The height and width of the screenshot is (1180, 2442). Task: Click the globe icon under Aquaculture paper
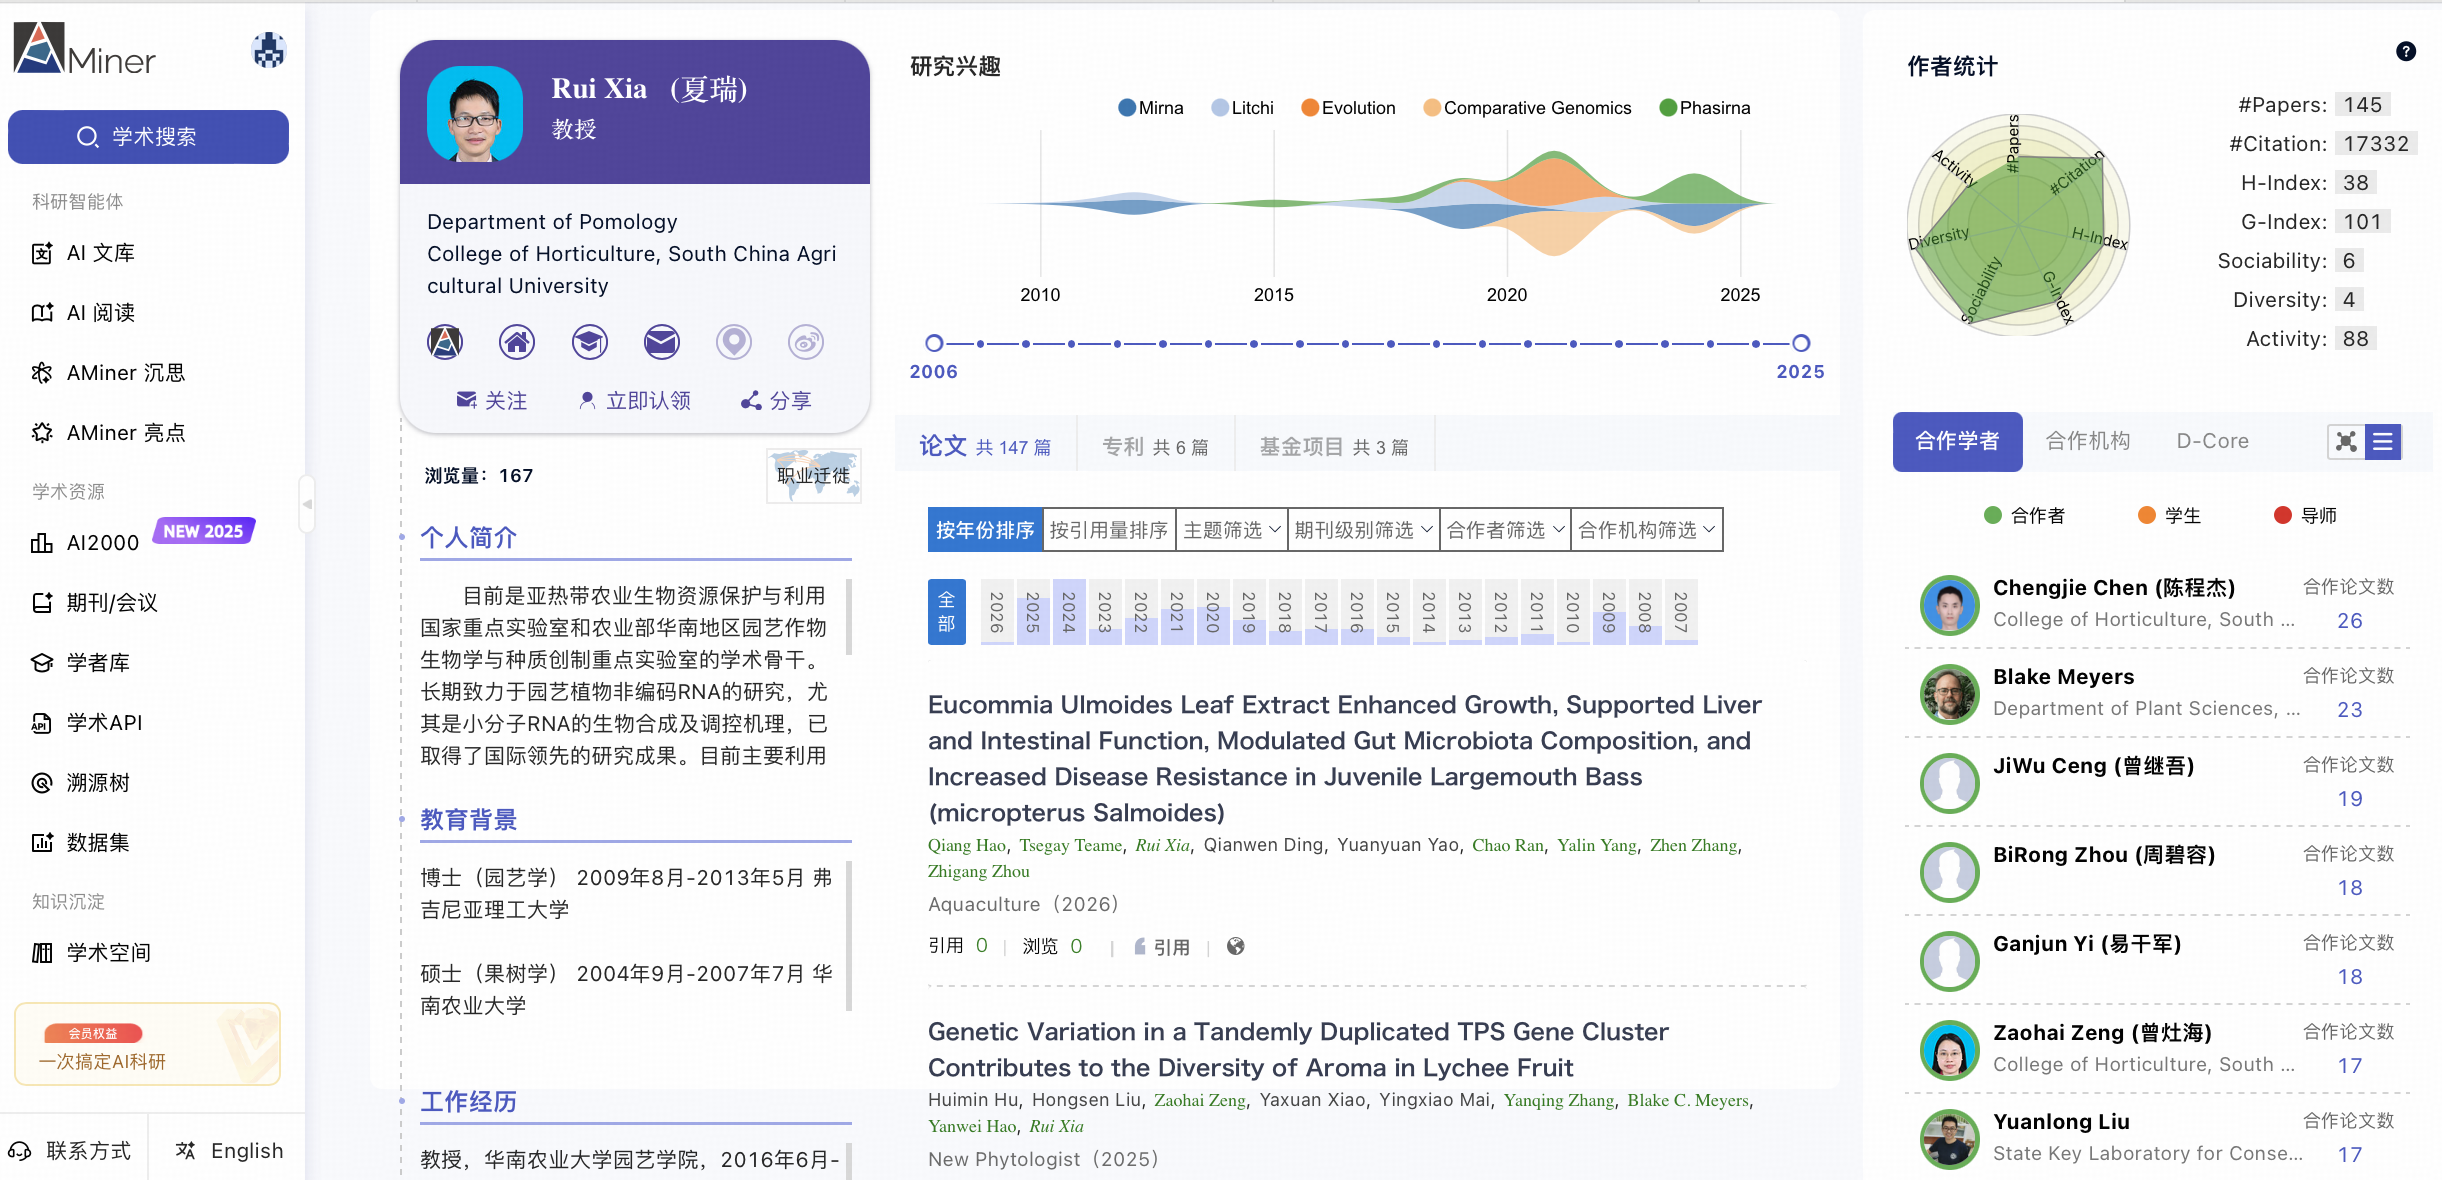pos(1236,946)
